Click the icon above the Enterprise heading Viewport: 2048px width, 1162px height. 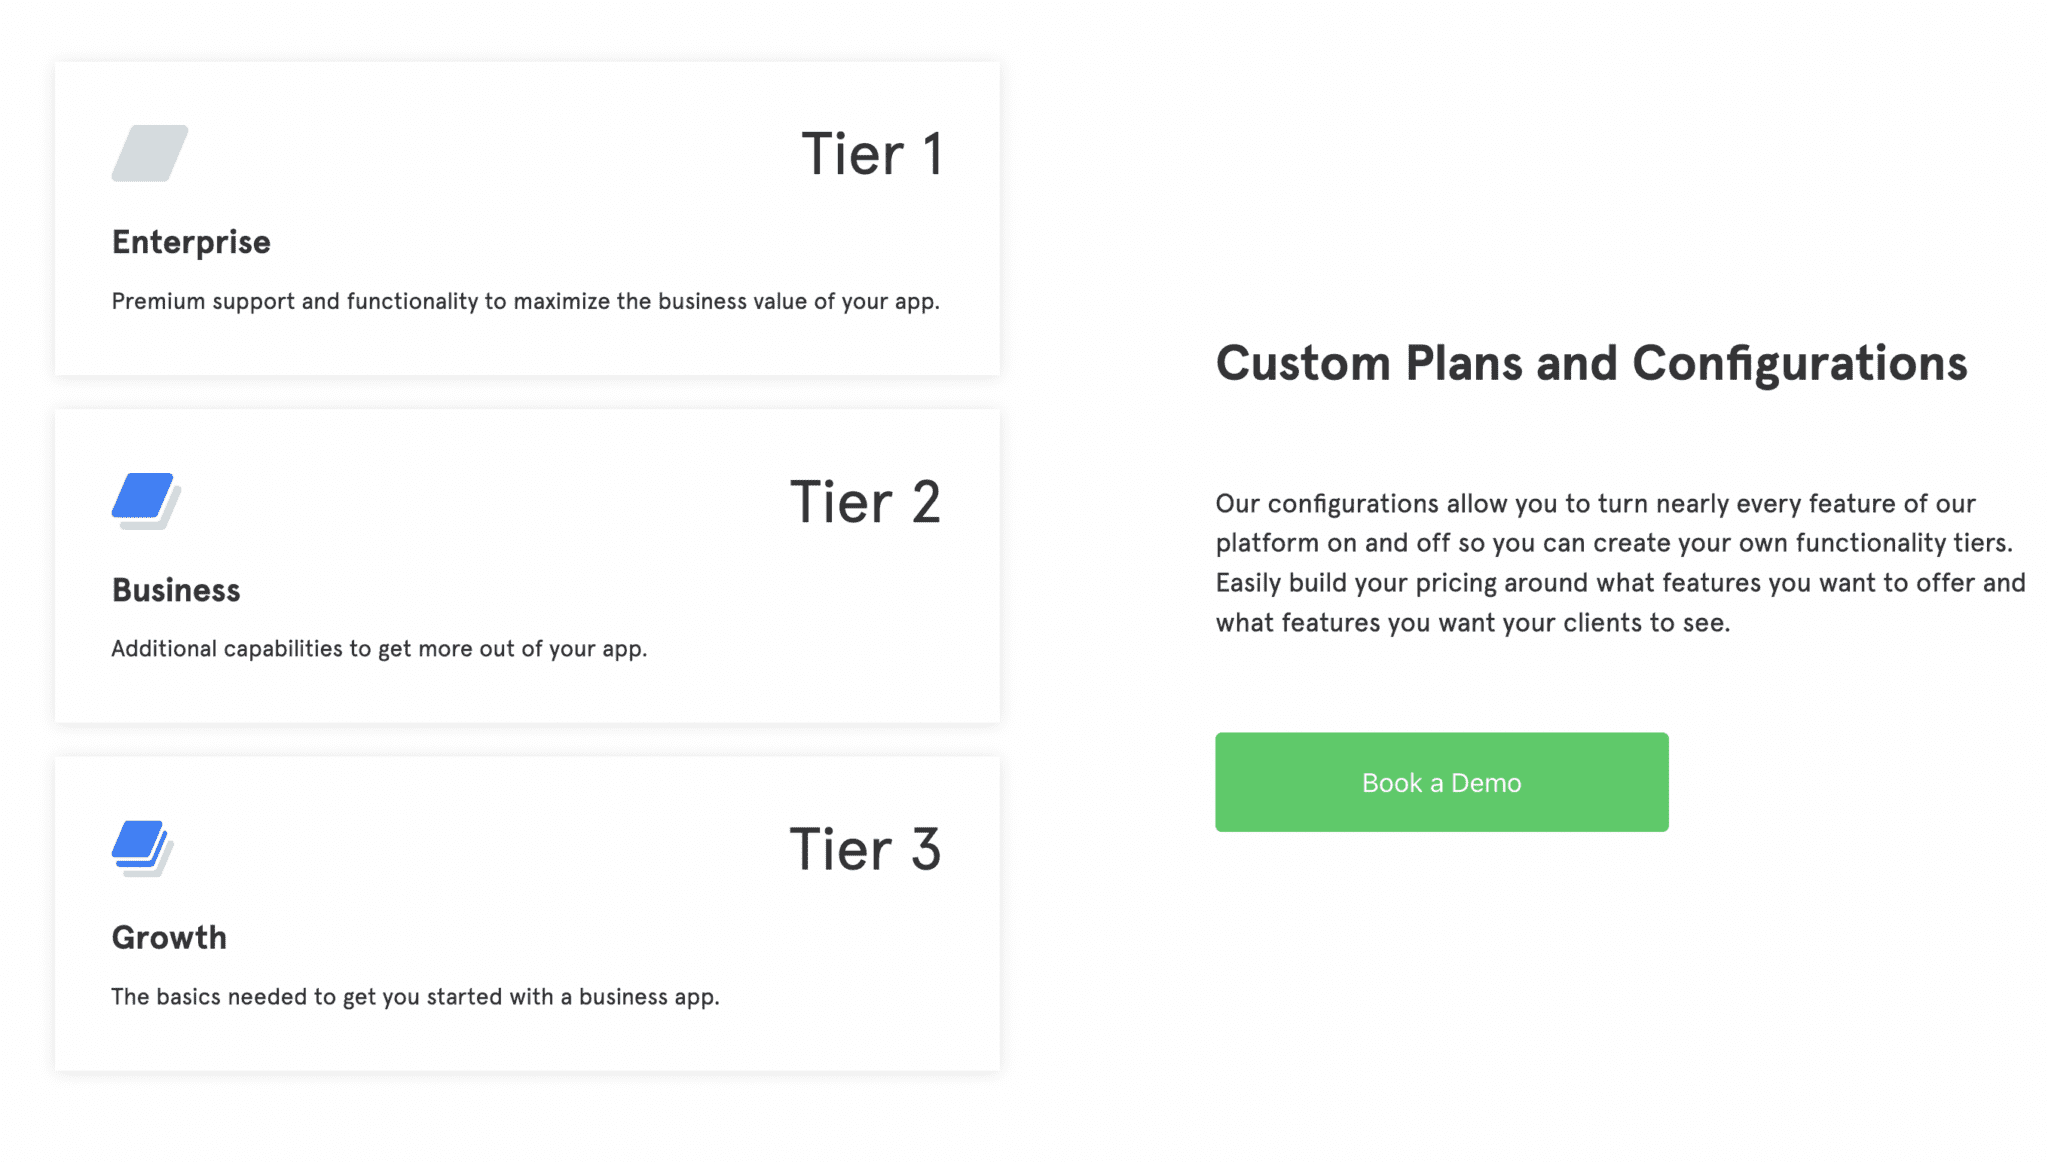[152, 155]
